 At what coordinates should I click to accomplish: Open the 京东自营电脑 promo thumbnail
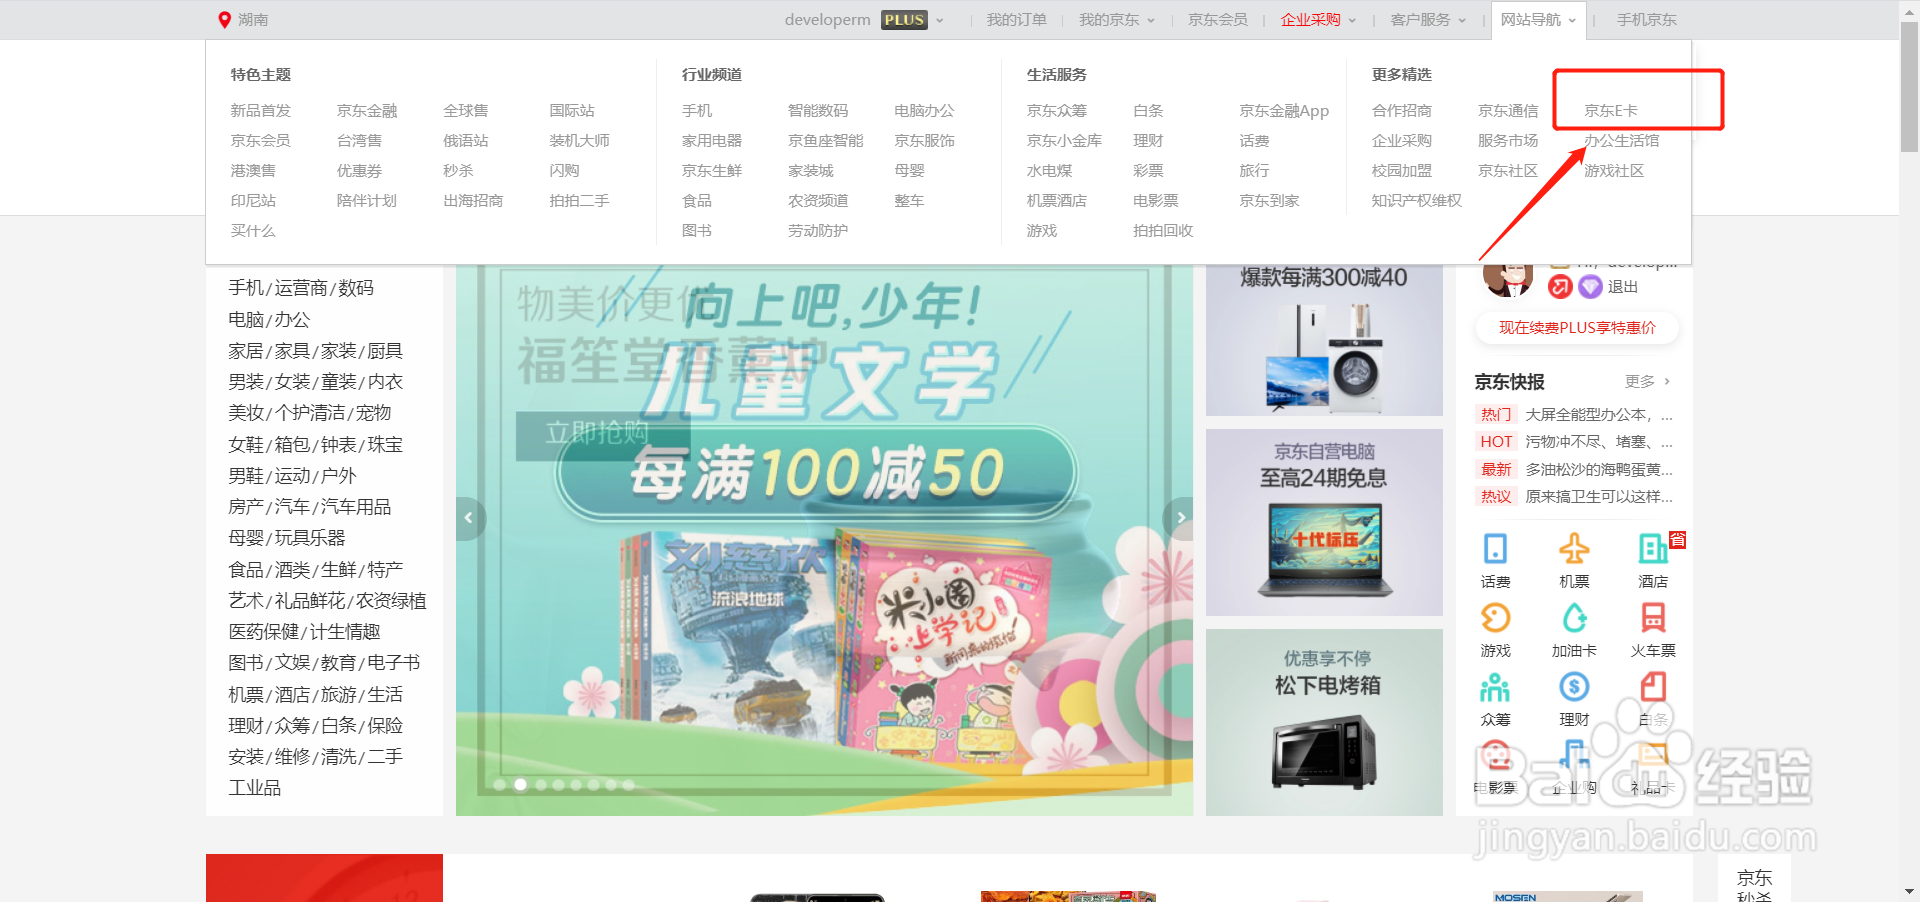(x=1324, y=522)
